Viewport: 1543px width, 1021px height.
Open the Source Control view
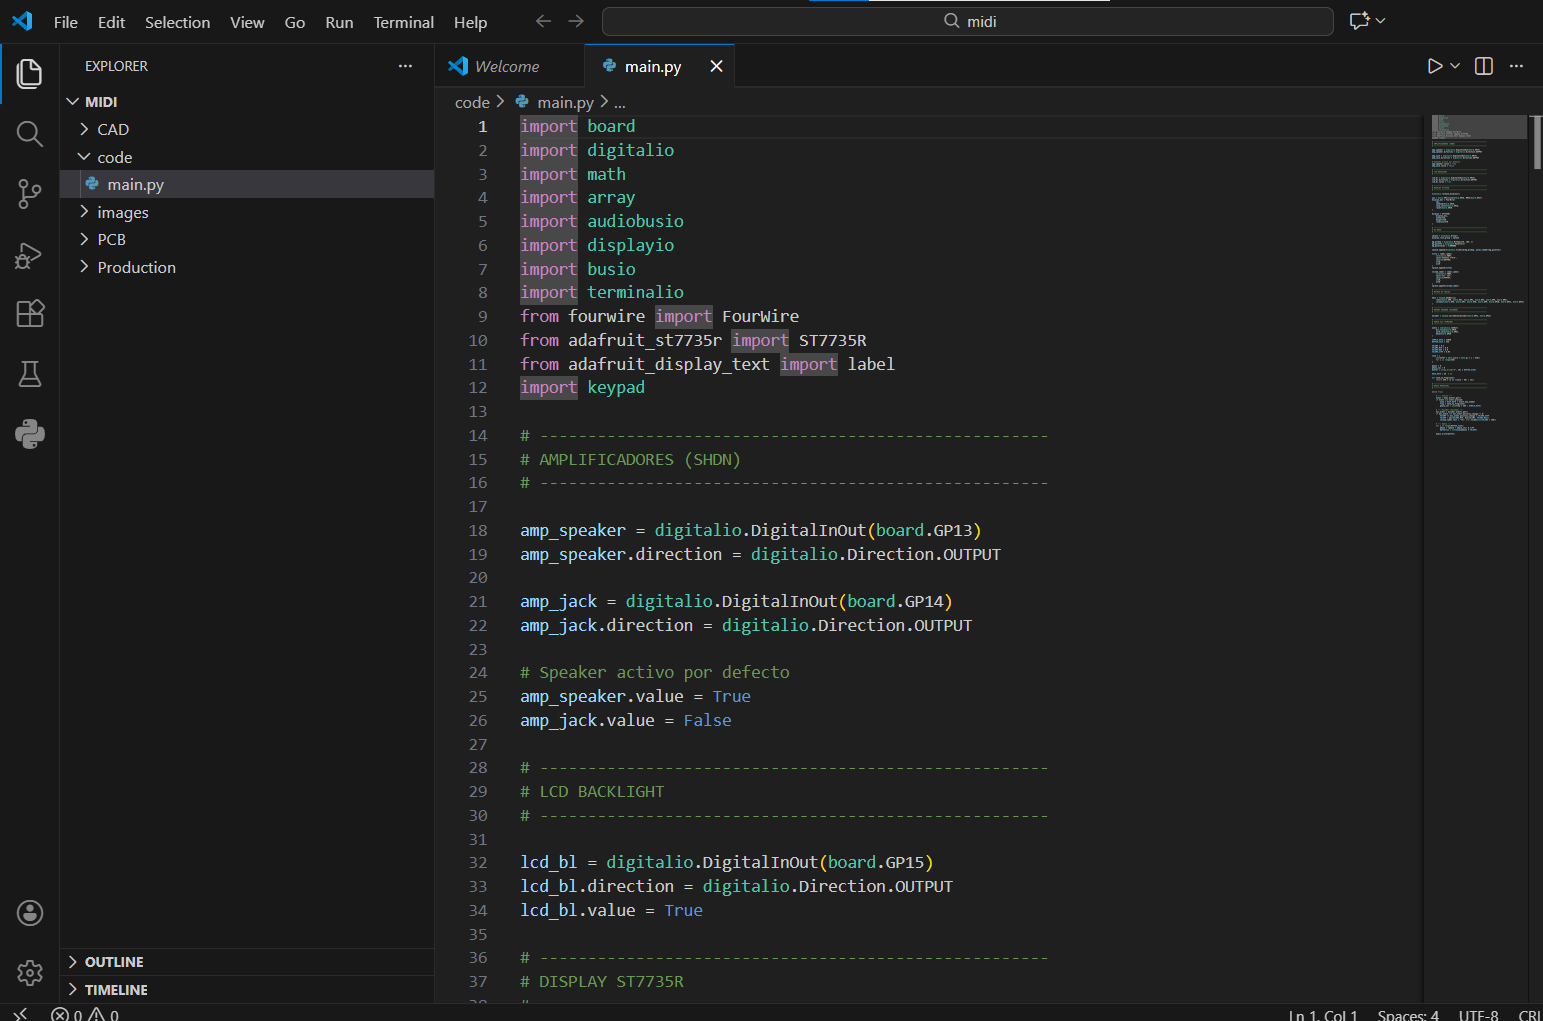(30, 194)
